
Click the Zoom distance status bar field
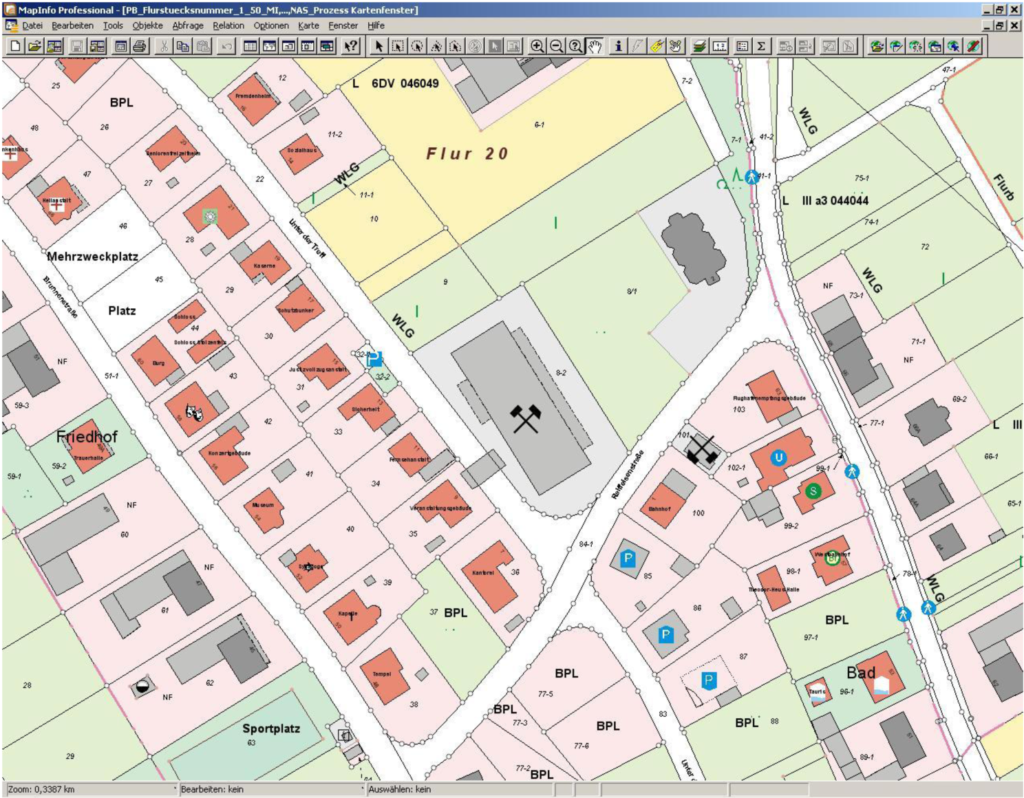pyautogui.click(x=90, y=790)
